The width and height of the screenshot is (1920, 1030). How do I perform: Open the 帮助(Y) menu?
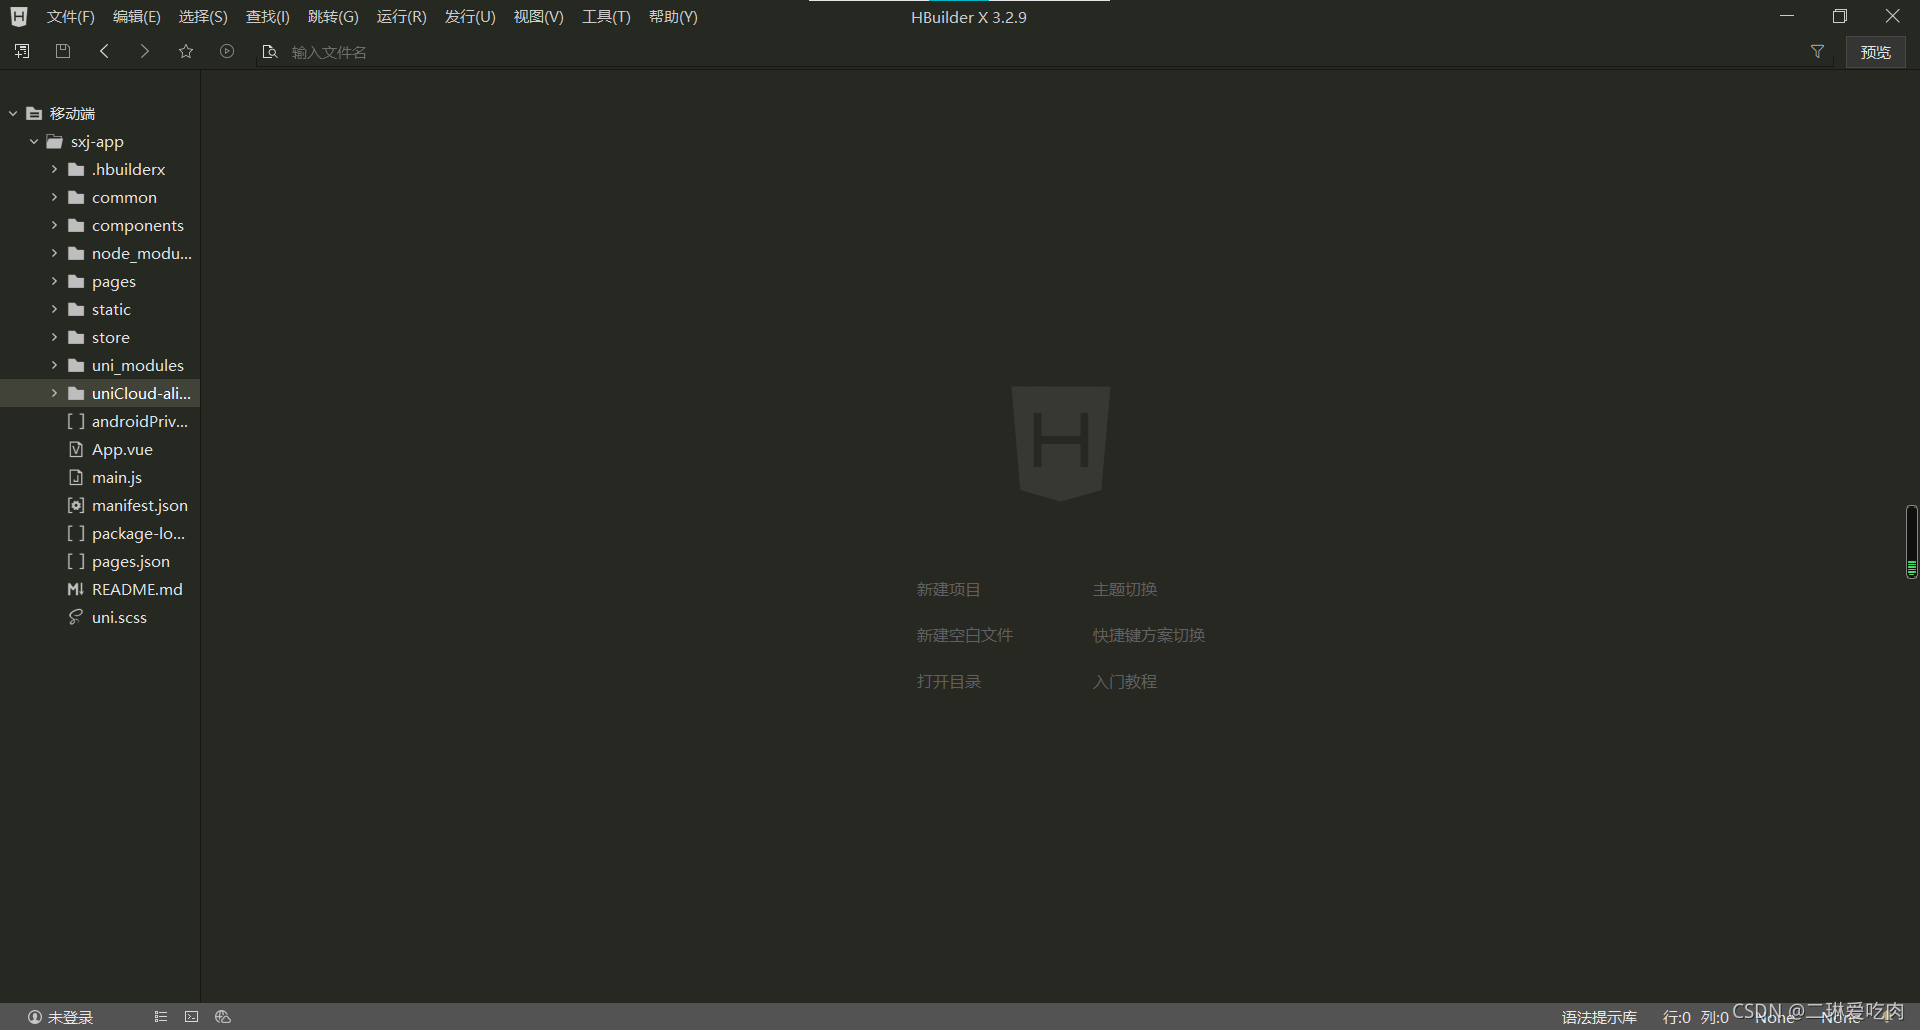[x=673, y=17]
